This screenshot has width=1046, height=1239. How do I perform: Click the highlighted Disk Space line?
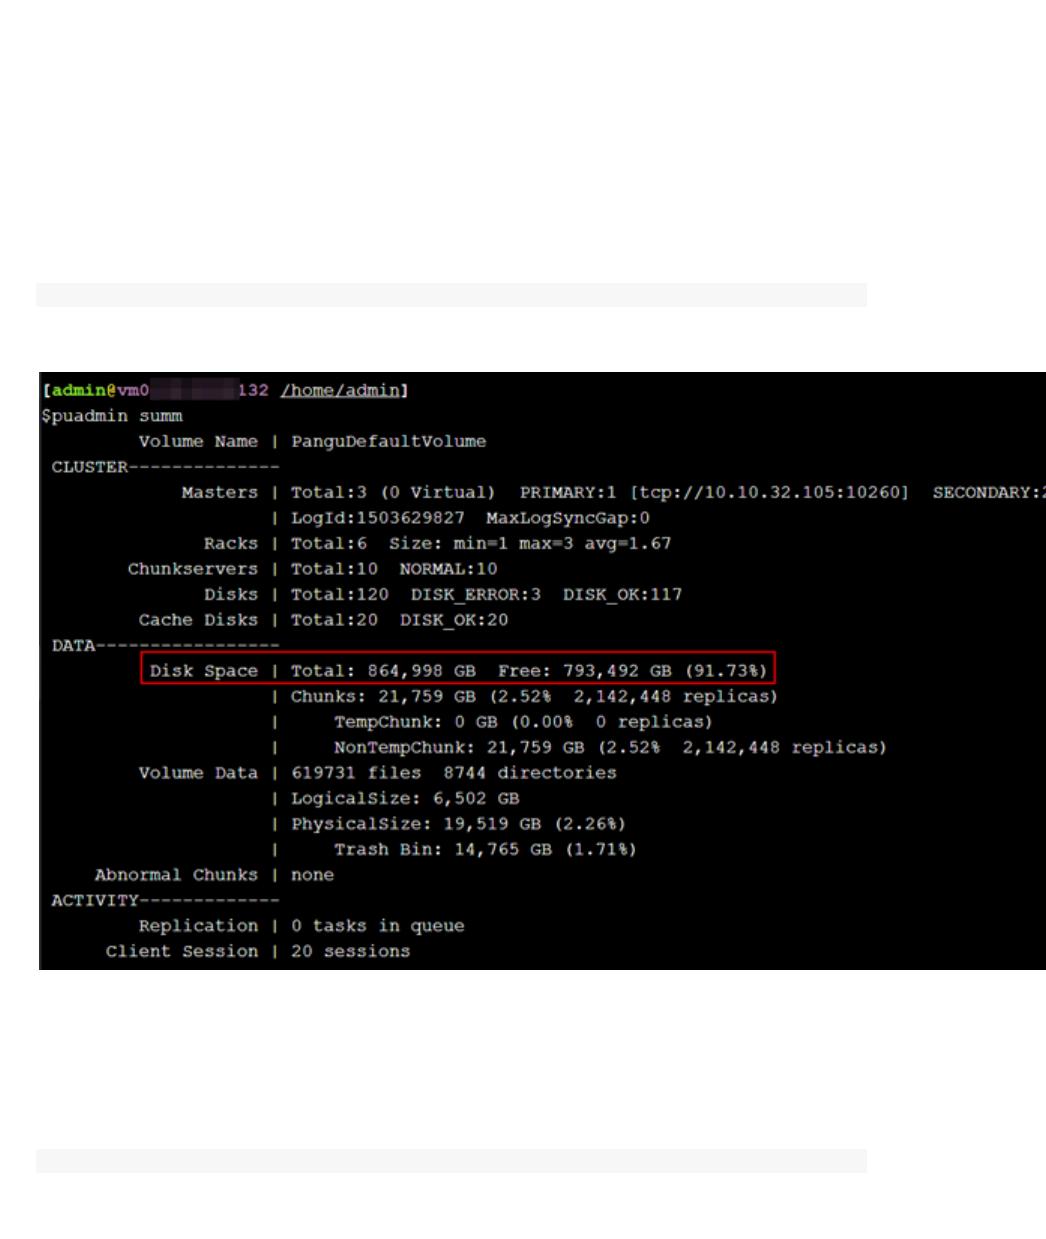[458, 670]
